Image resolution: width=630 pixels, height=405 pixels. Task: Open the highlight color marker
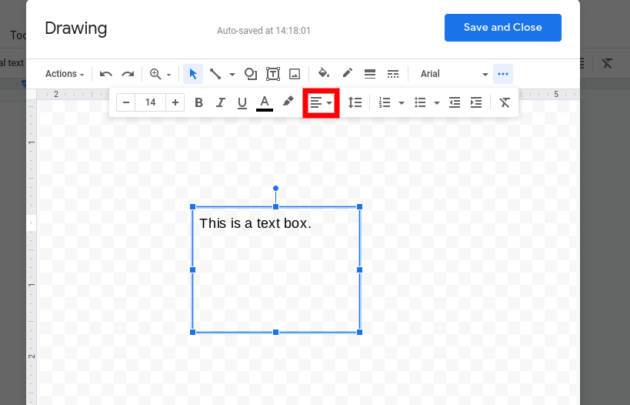[x=288, y=102]
